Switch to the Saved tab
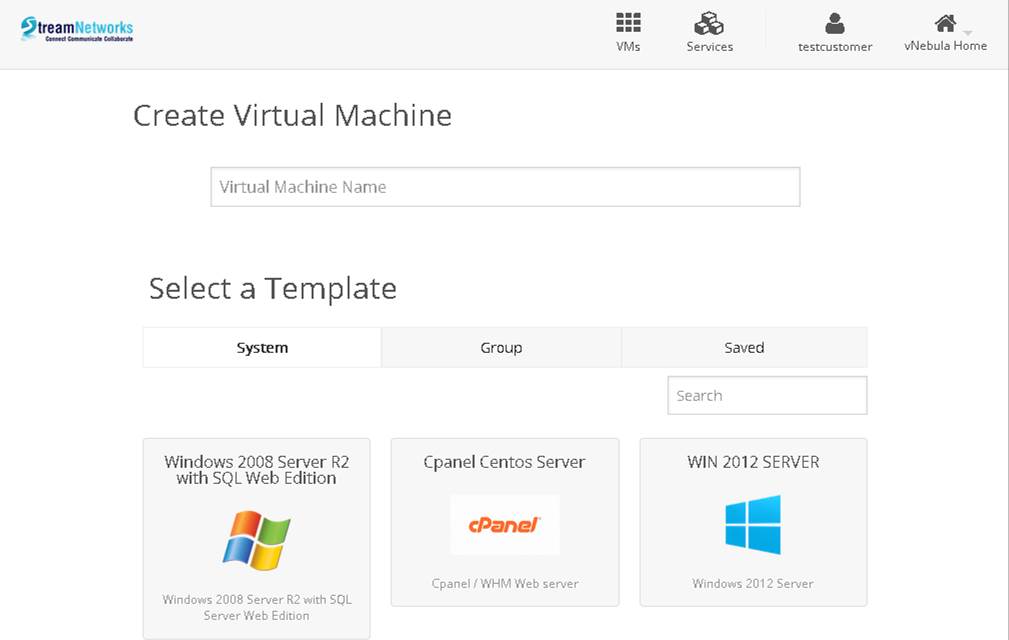 (743, 347)
